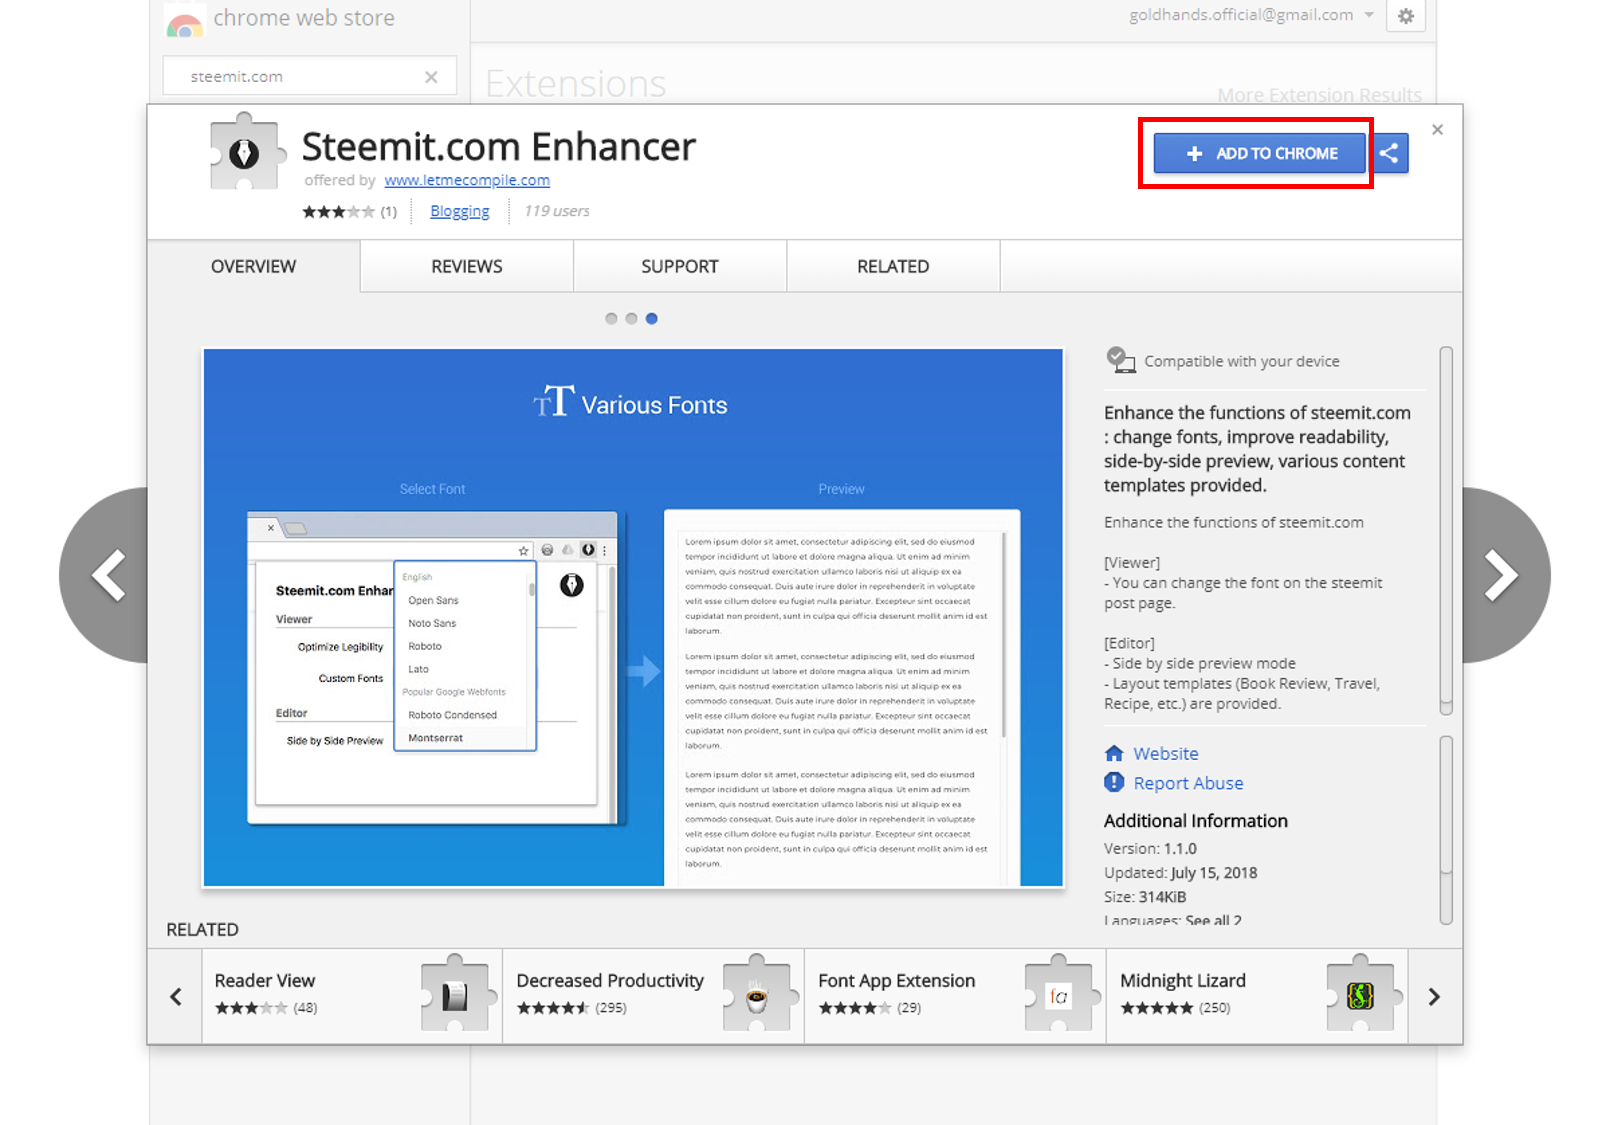Select the second screenshot carousel dot
The height and width of the screenshot is (1125, 1606).
(631, 318)
